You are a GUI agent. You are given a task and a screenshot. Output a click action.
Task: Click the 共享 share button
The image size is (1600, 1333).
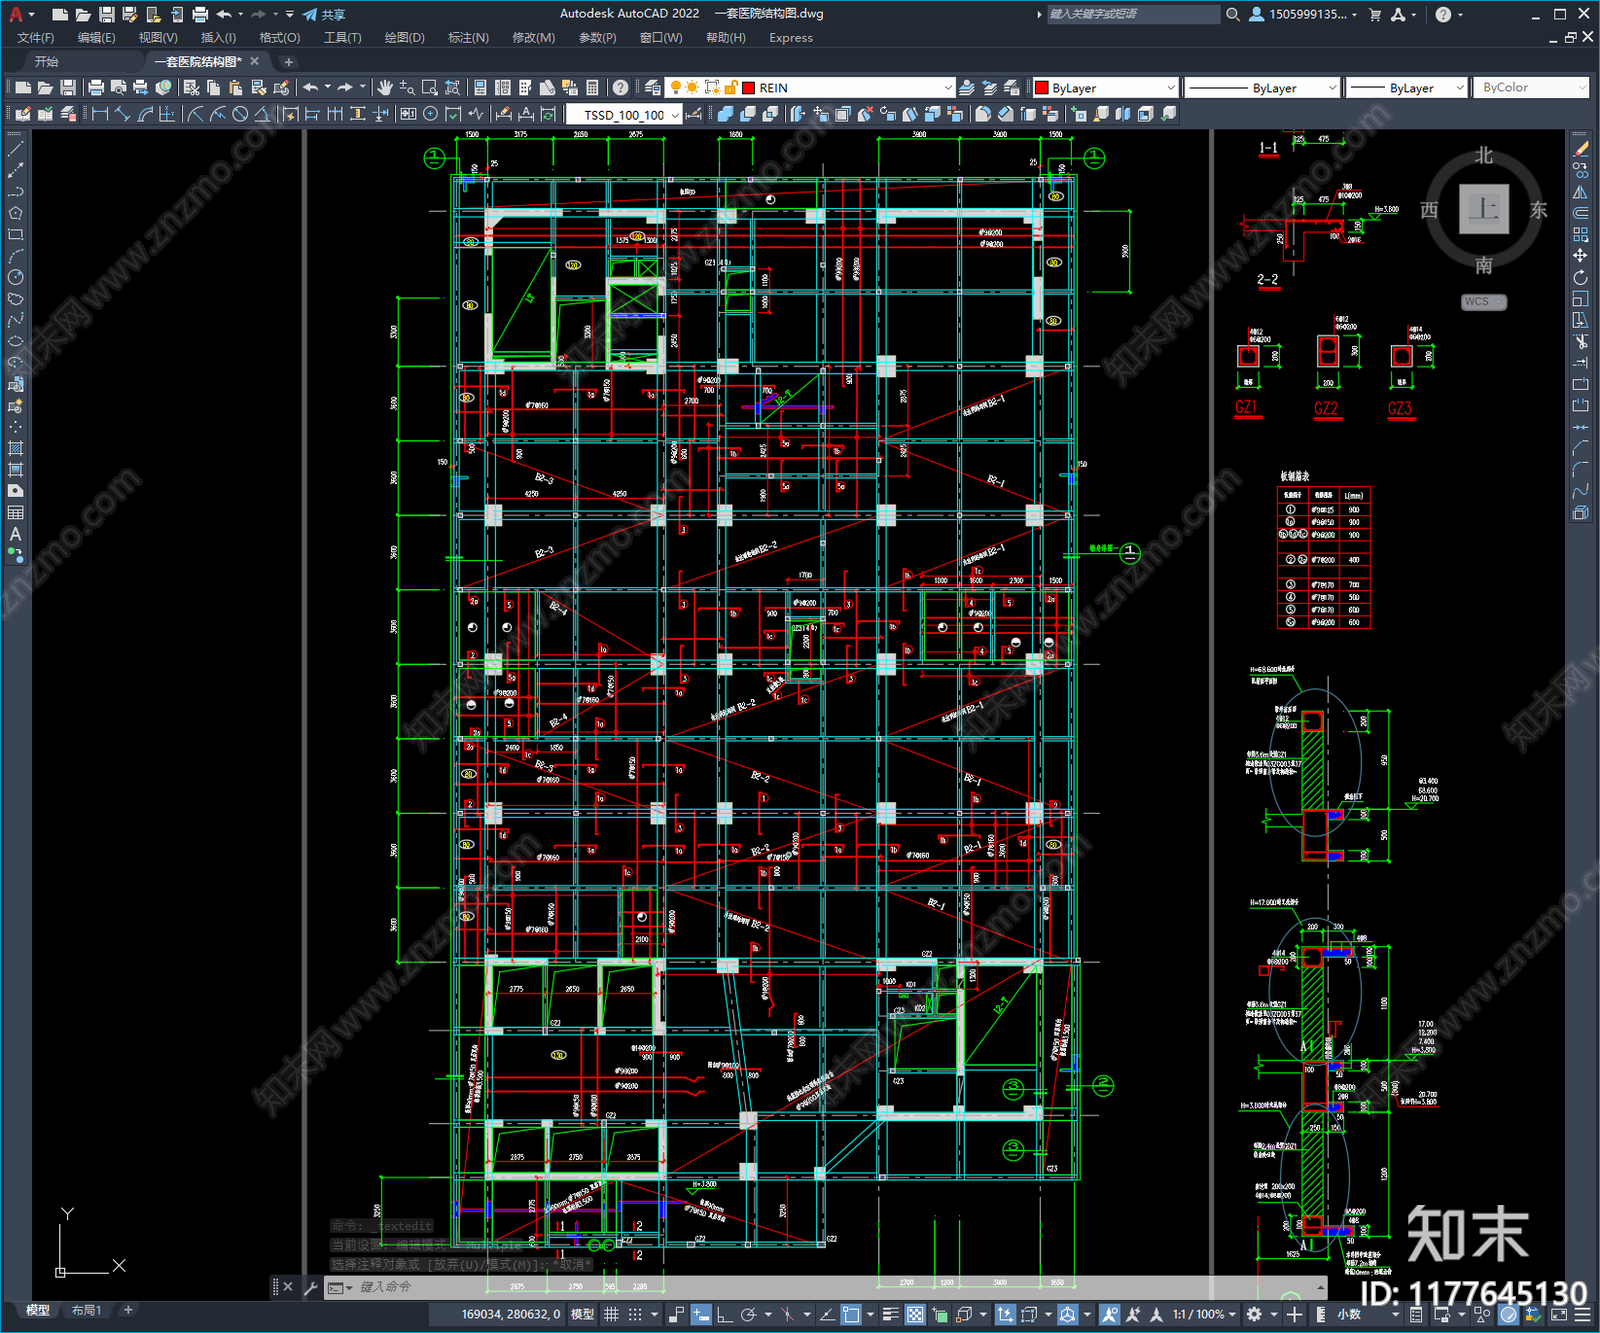(x=324, y=14)
